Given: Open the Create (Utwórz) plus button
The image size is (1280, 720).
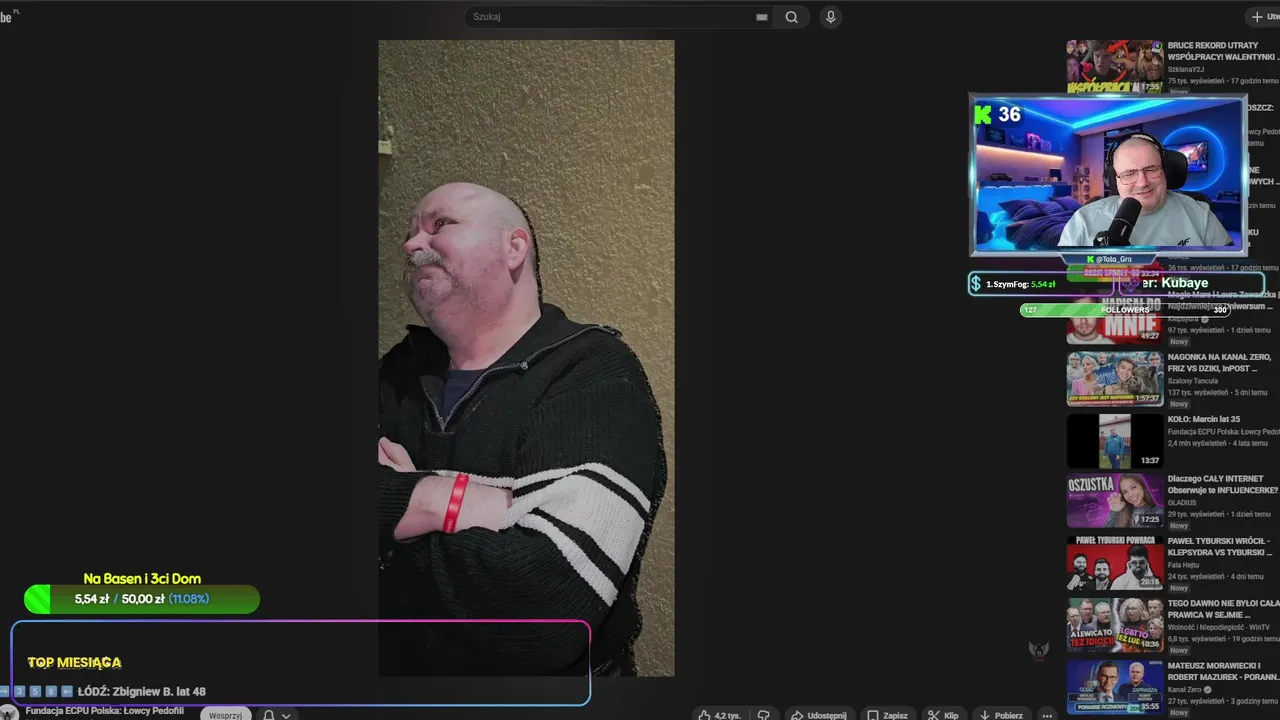Looking at the screenshot, I should click(x=1262, y=17).
